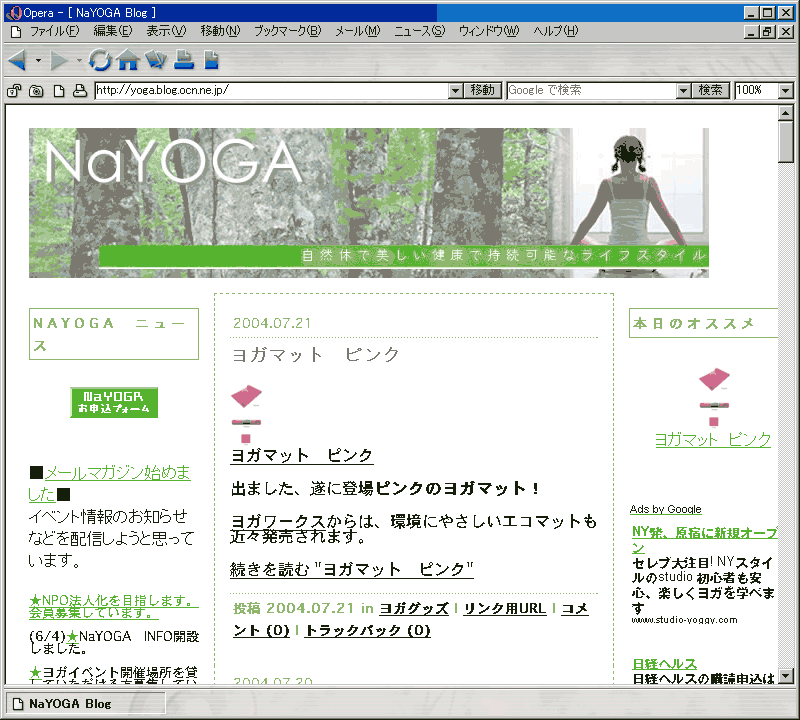Toggle author mode document icon

59,91
